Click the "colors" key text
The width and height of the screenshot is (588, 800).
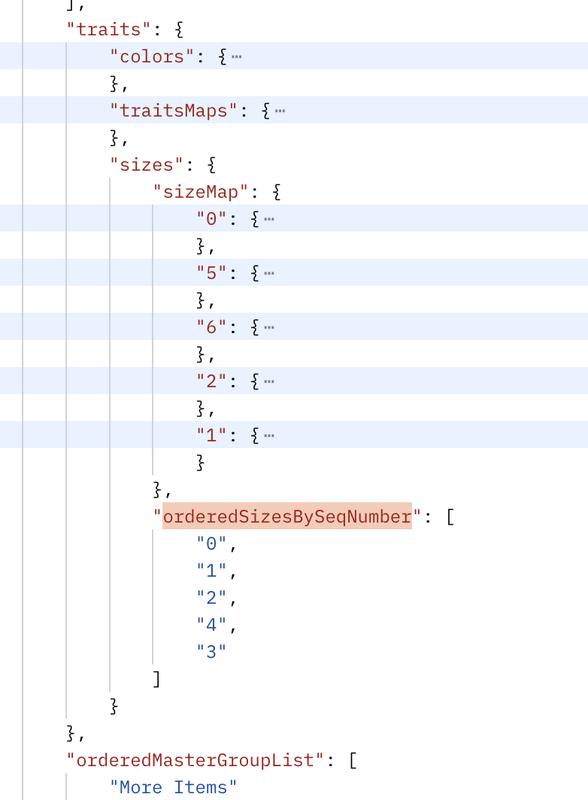click(152, 57)
